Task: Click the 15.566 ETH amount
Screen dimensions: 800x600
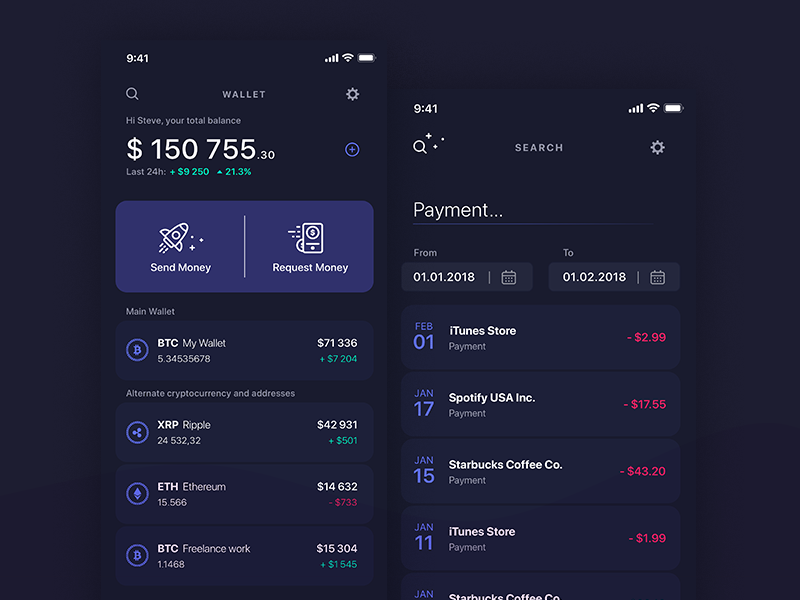Action: (172, 503)
